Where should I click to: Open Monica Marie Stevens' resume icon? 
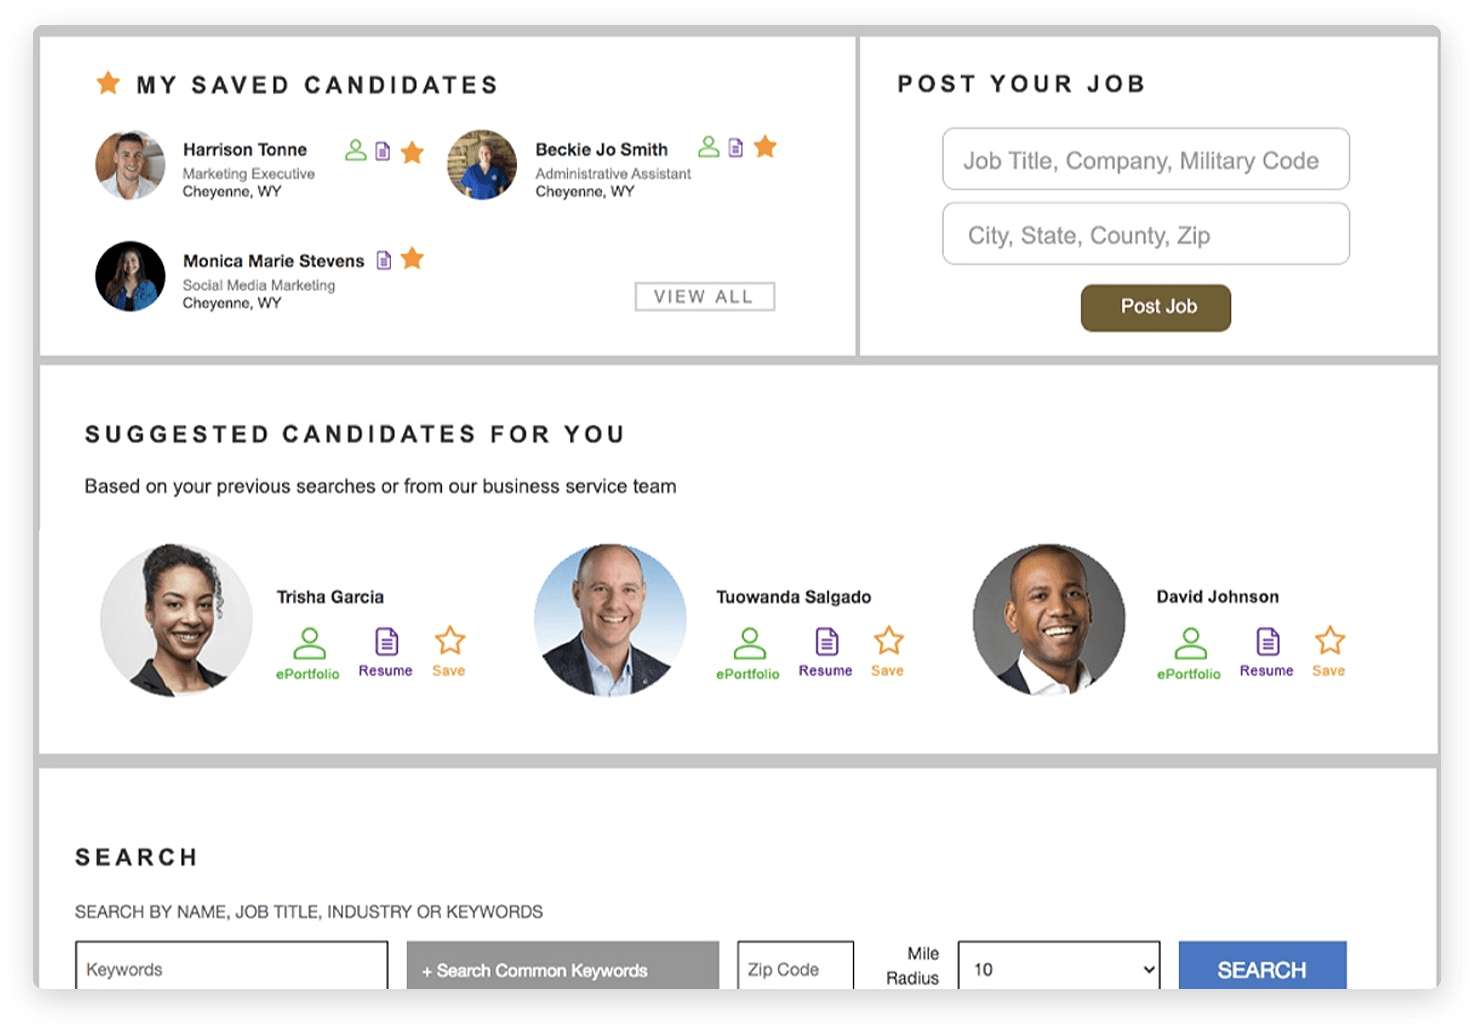click(x=383, y=260)
